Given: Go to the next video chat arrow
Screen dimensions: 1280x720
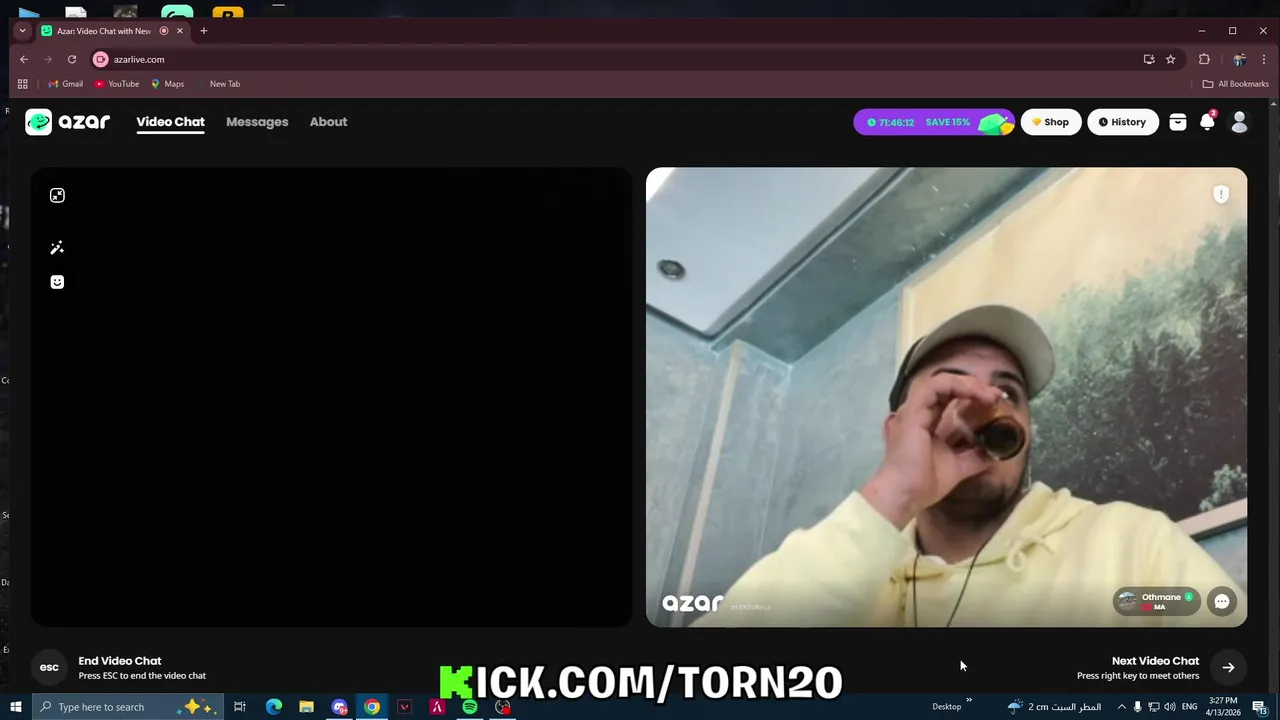Looking at the screenshot, I should pyautogui.click(x=1228, y=667).
